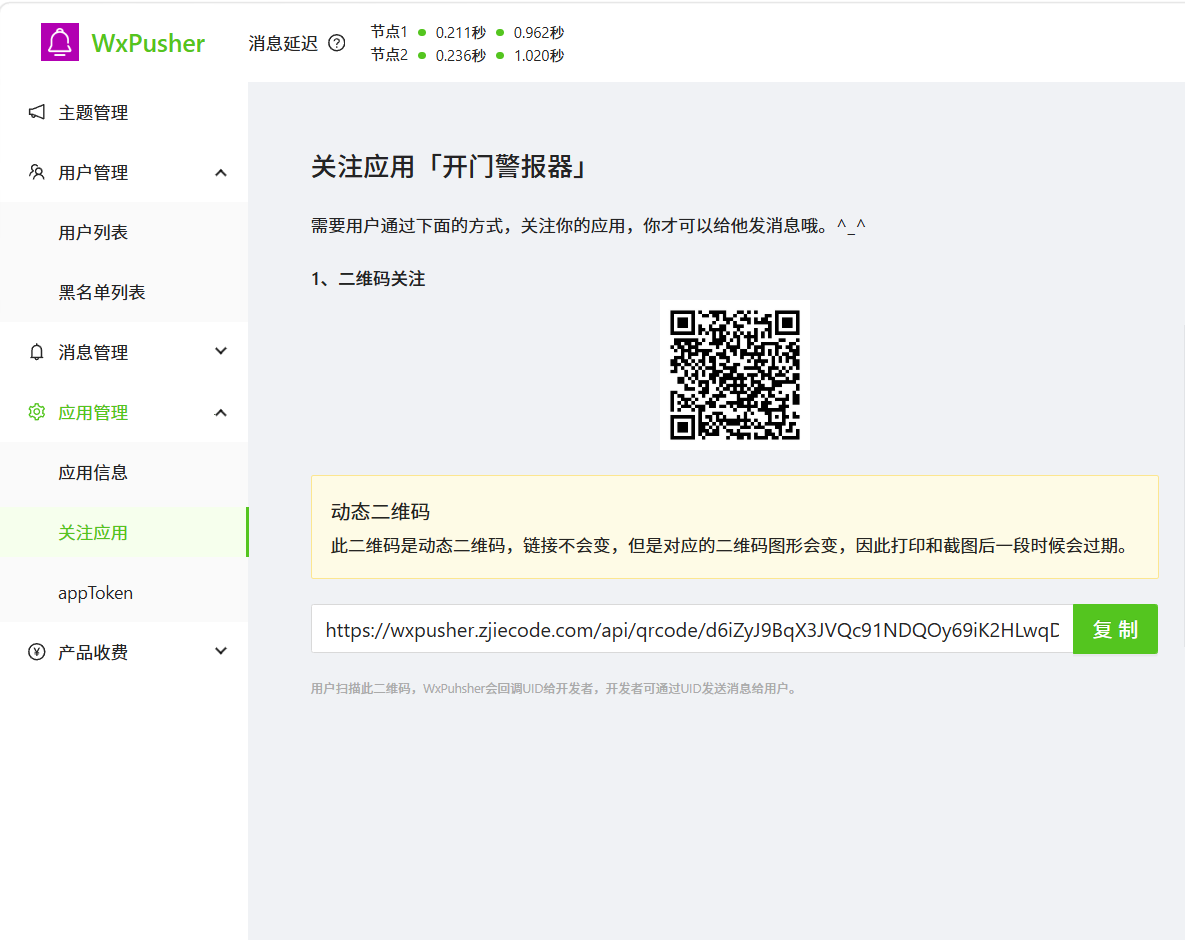Click the 节点1 label
Screen dimensions: 1185x940
coord(389,32)
